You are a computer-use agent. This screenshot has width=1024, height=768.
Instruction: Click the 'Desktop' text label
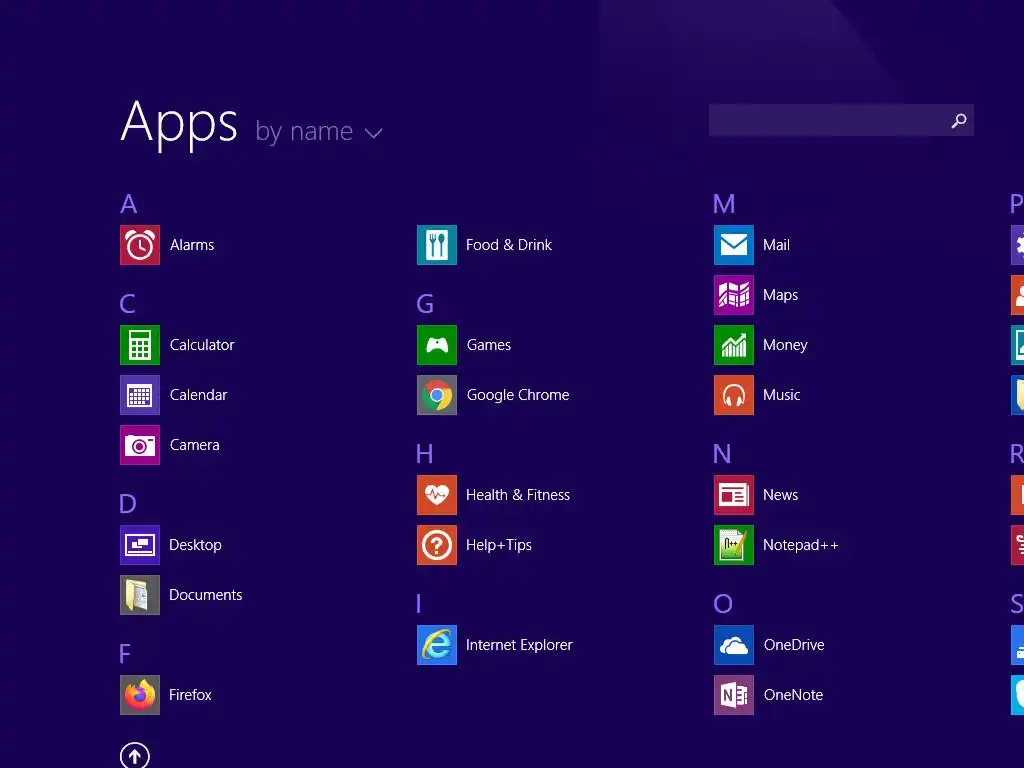195,545
